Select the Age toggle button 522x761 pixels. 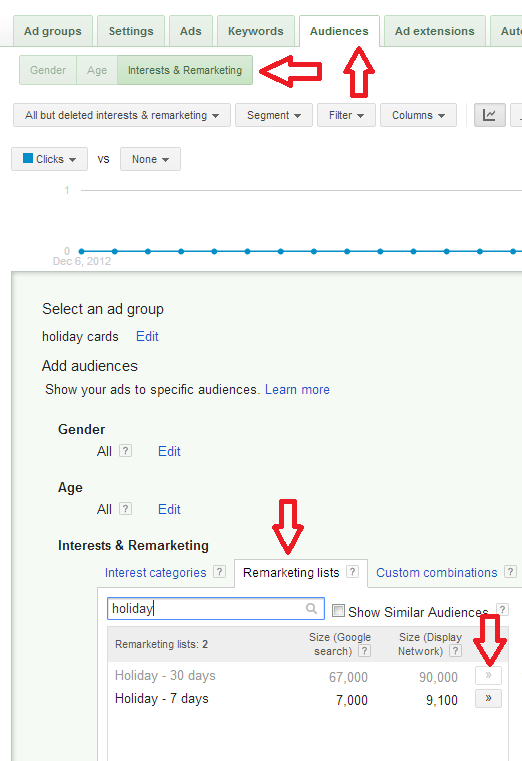coord(97,70)
